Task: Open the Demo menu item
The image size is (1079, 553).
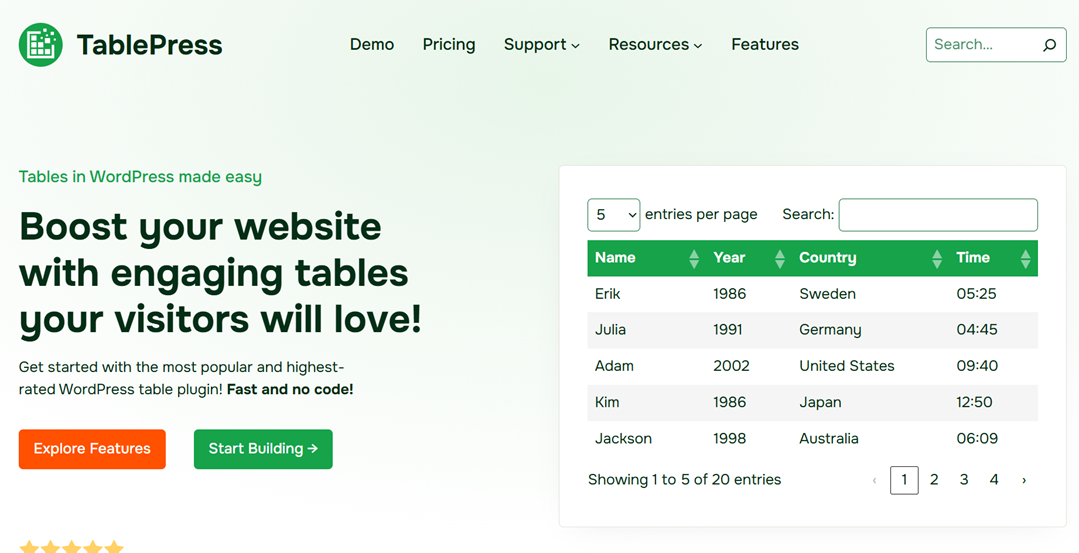Action: [x=372, y=45]
